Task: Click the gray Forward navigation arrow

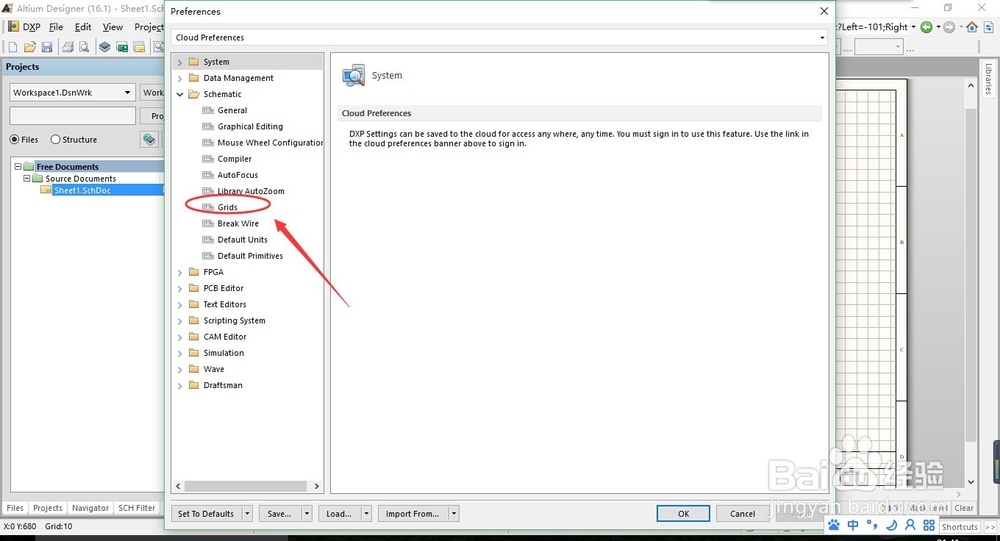Action: click(949, 27)
